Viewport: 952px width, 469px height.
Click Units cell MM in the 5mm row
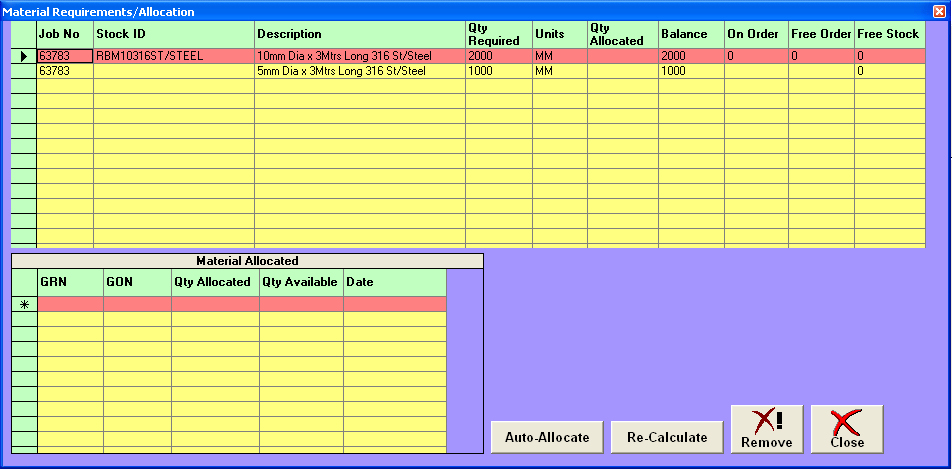(560, 71)
